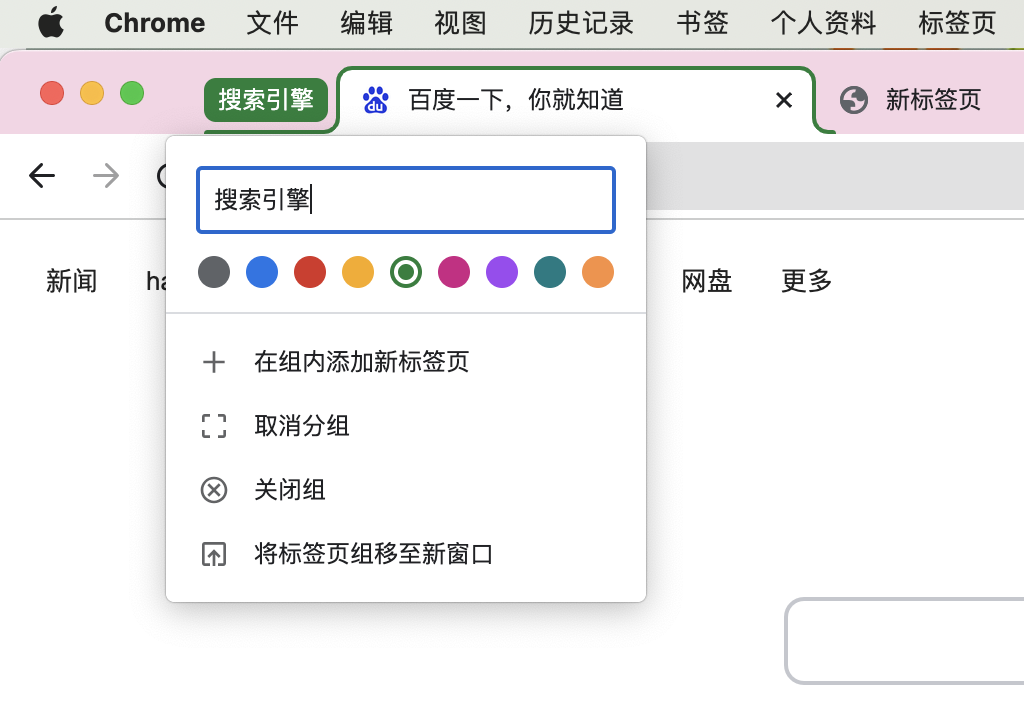Click the 网盘 link
This screenshot has width=1024, height=714.
pyautogui.click(x=706, y=281)
